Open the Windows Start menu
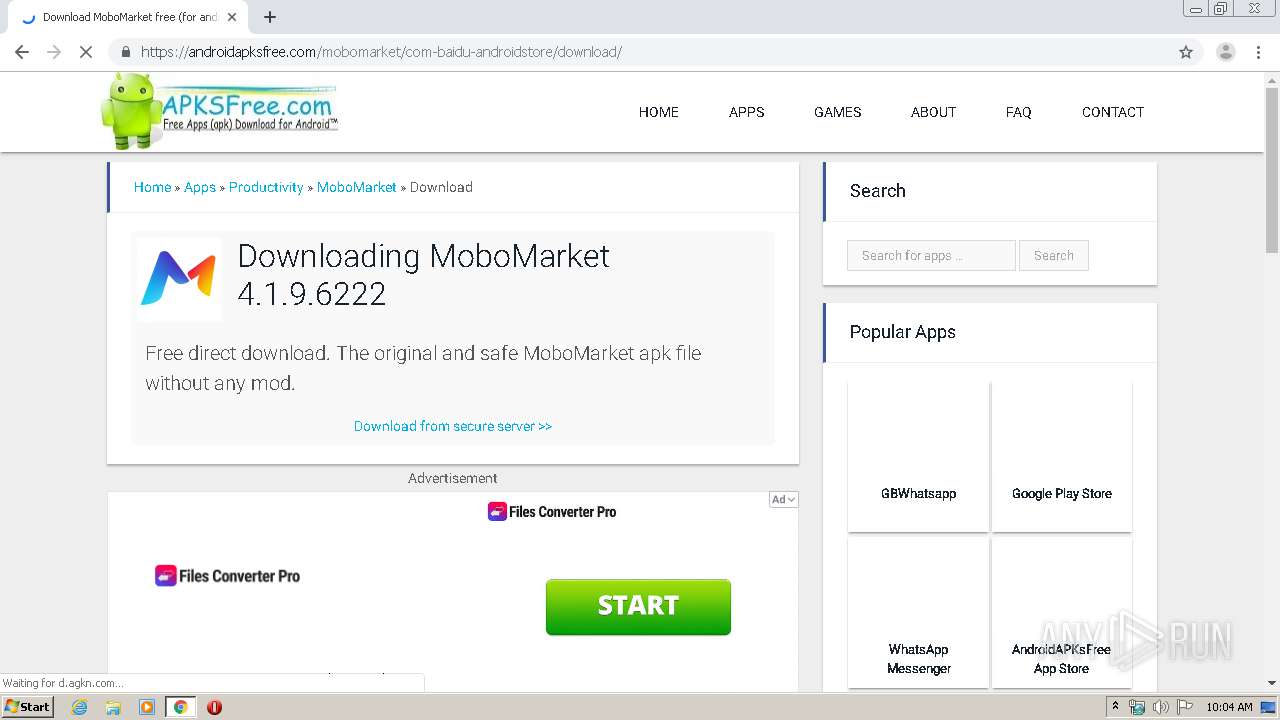This screenshot has width=1280, height=720. pos(27,706)
